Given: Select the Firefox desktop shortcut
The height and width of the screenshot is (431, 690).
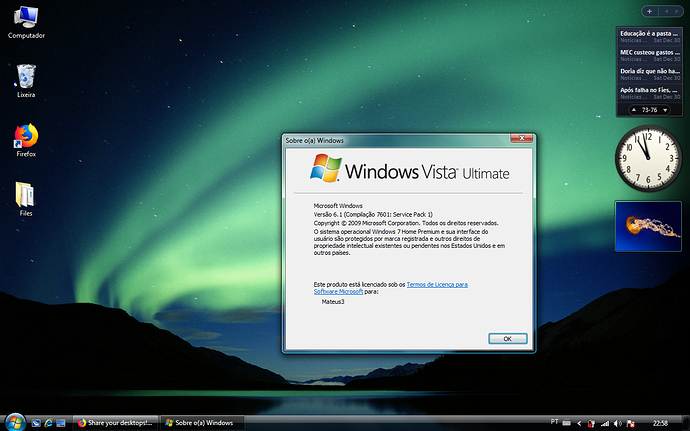Looking at the screenshot, I should [26, 140].
